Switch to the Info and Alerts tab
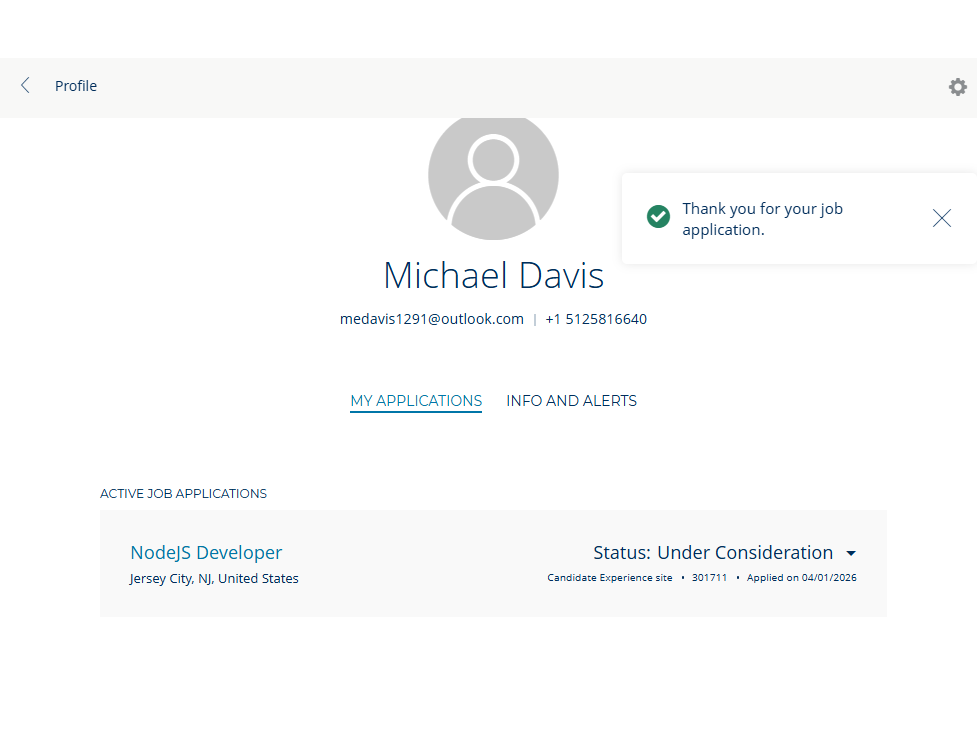This screenshot has width=977, height=737. pyautogui.click(x=571, y=401)
